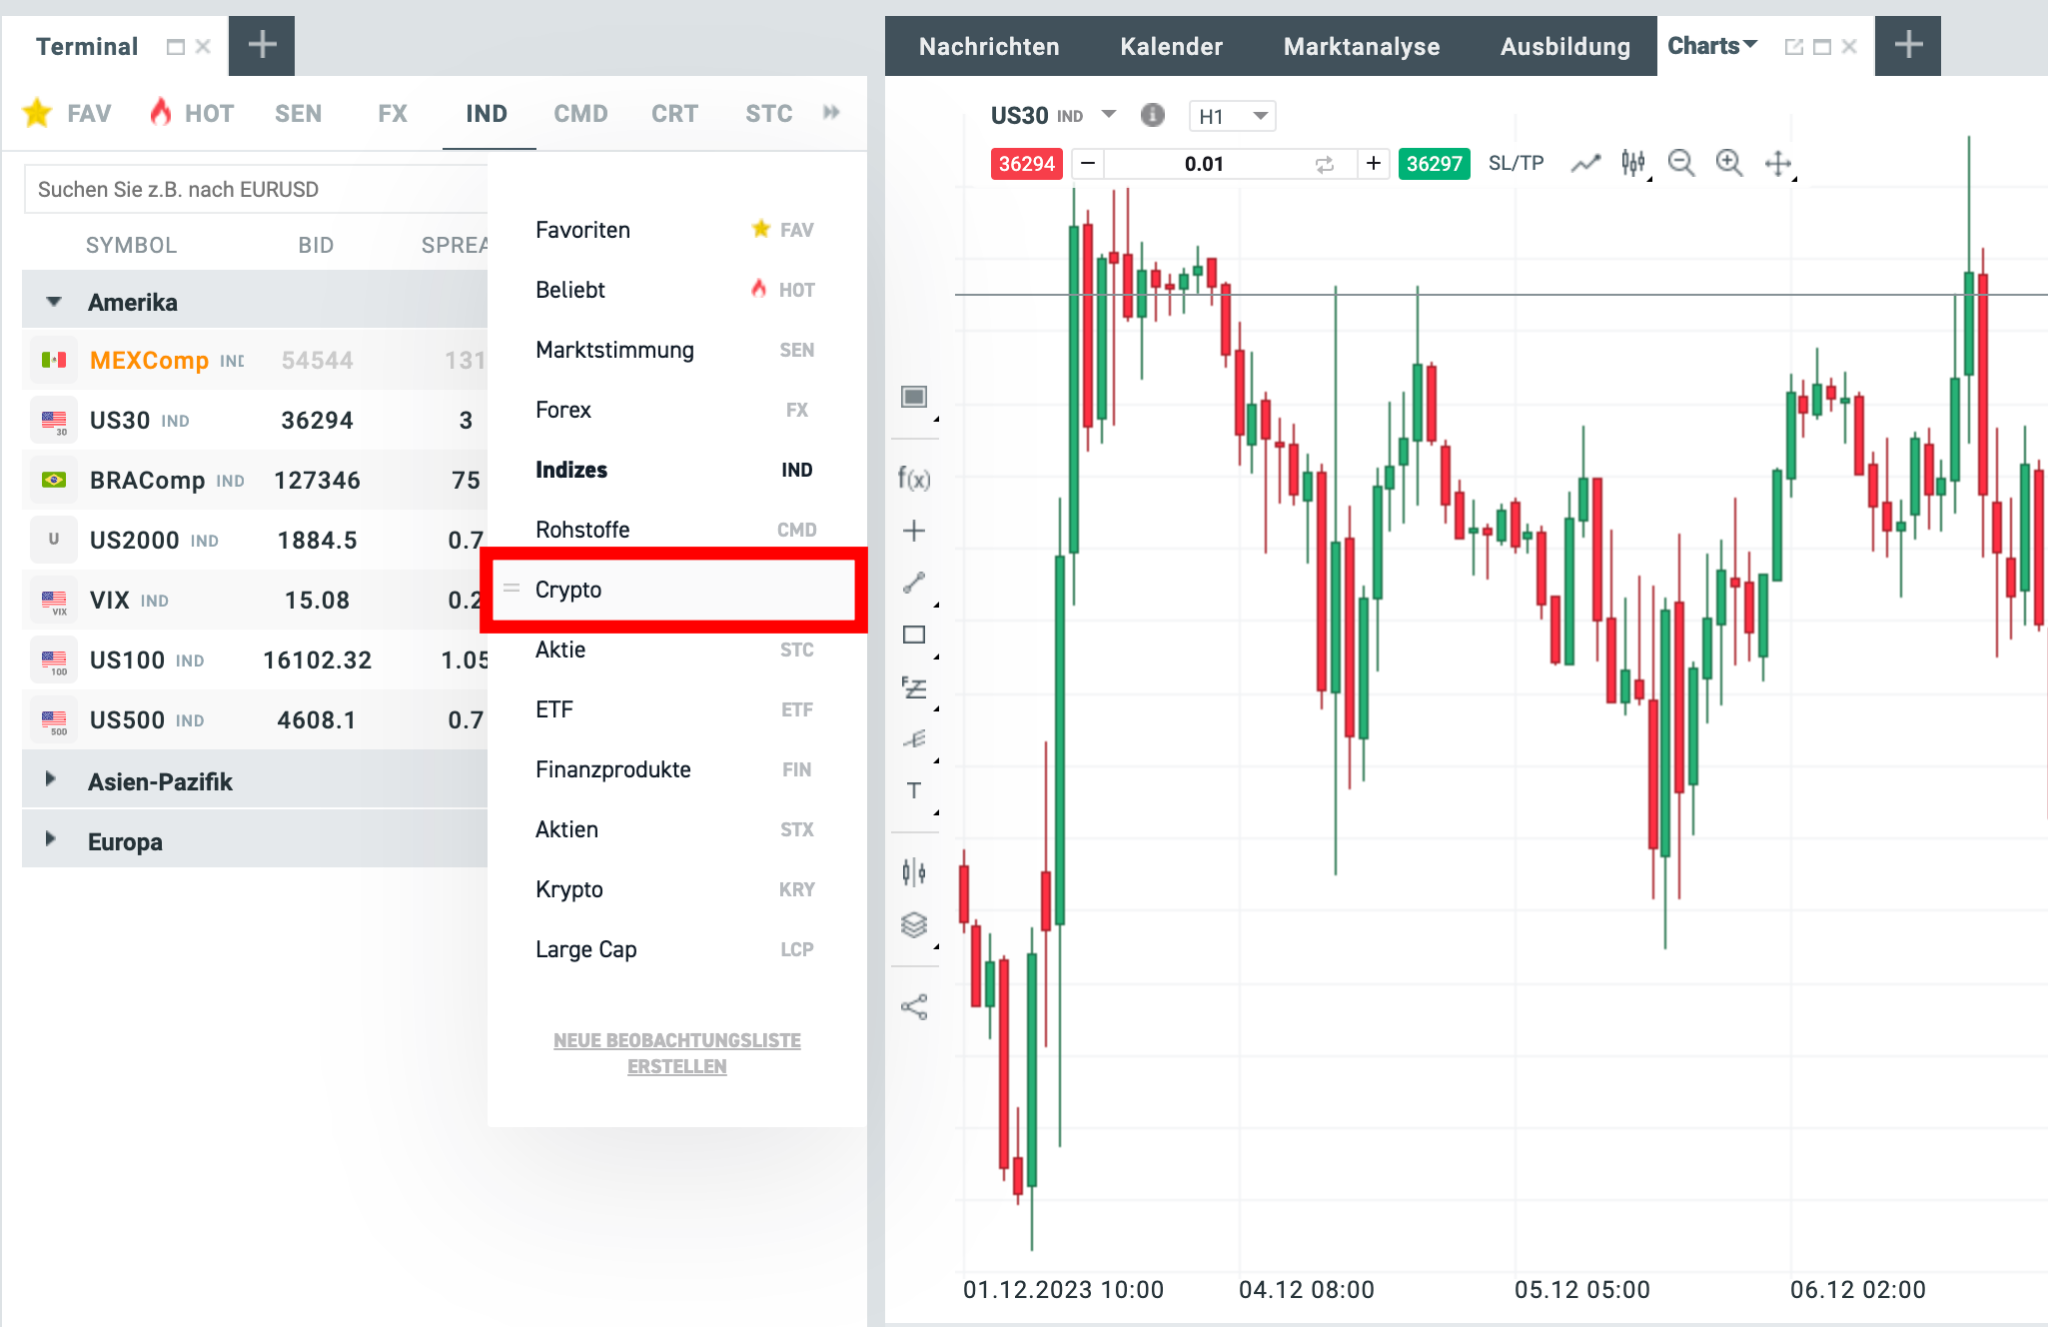
Task: Increase lot size with plus stepper
Action: pyautogui.click(x=1372, y=163)
